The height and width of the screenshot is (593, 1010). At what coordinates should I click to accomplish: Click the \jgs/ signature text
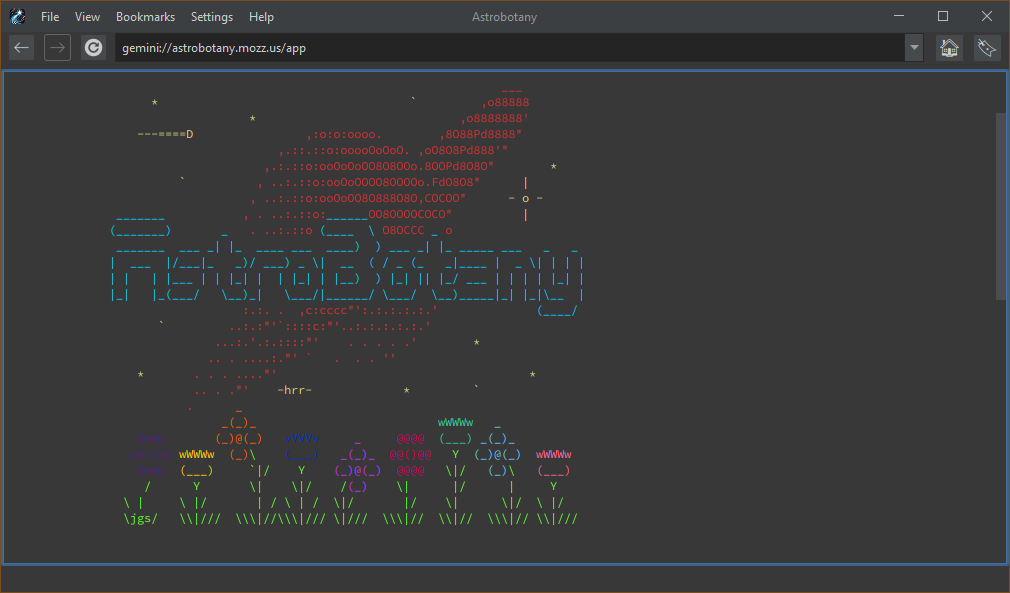point(140,519)
